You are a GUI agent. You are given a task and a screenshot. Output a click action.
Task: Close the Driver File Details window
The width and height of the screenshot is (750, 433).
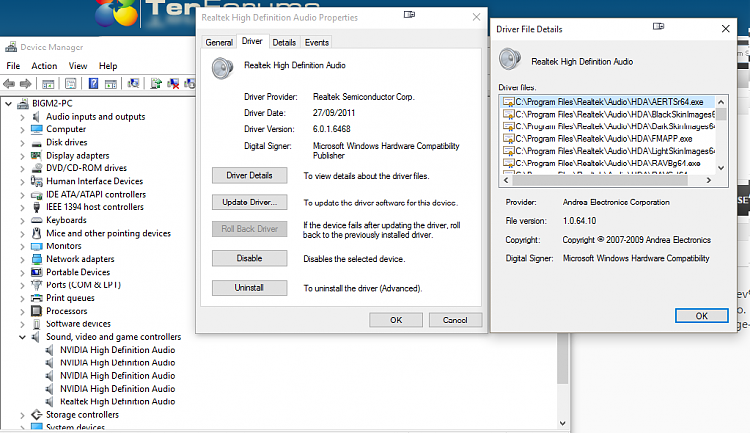pyautogui.click(x=726, y=29)
